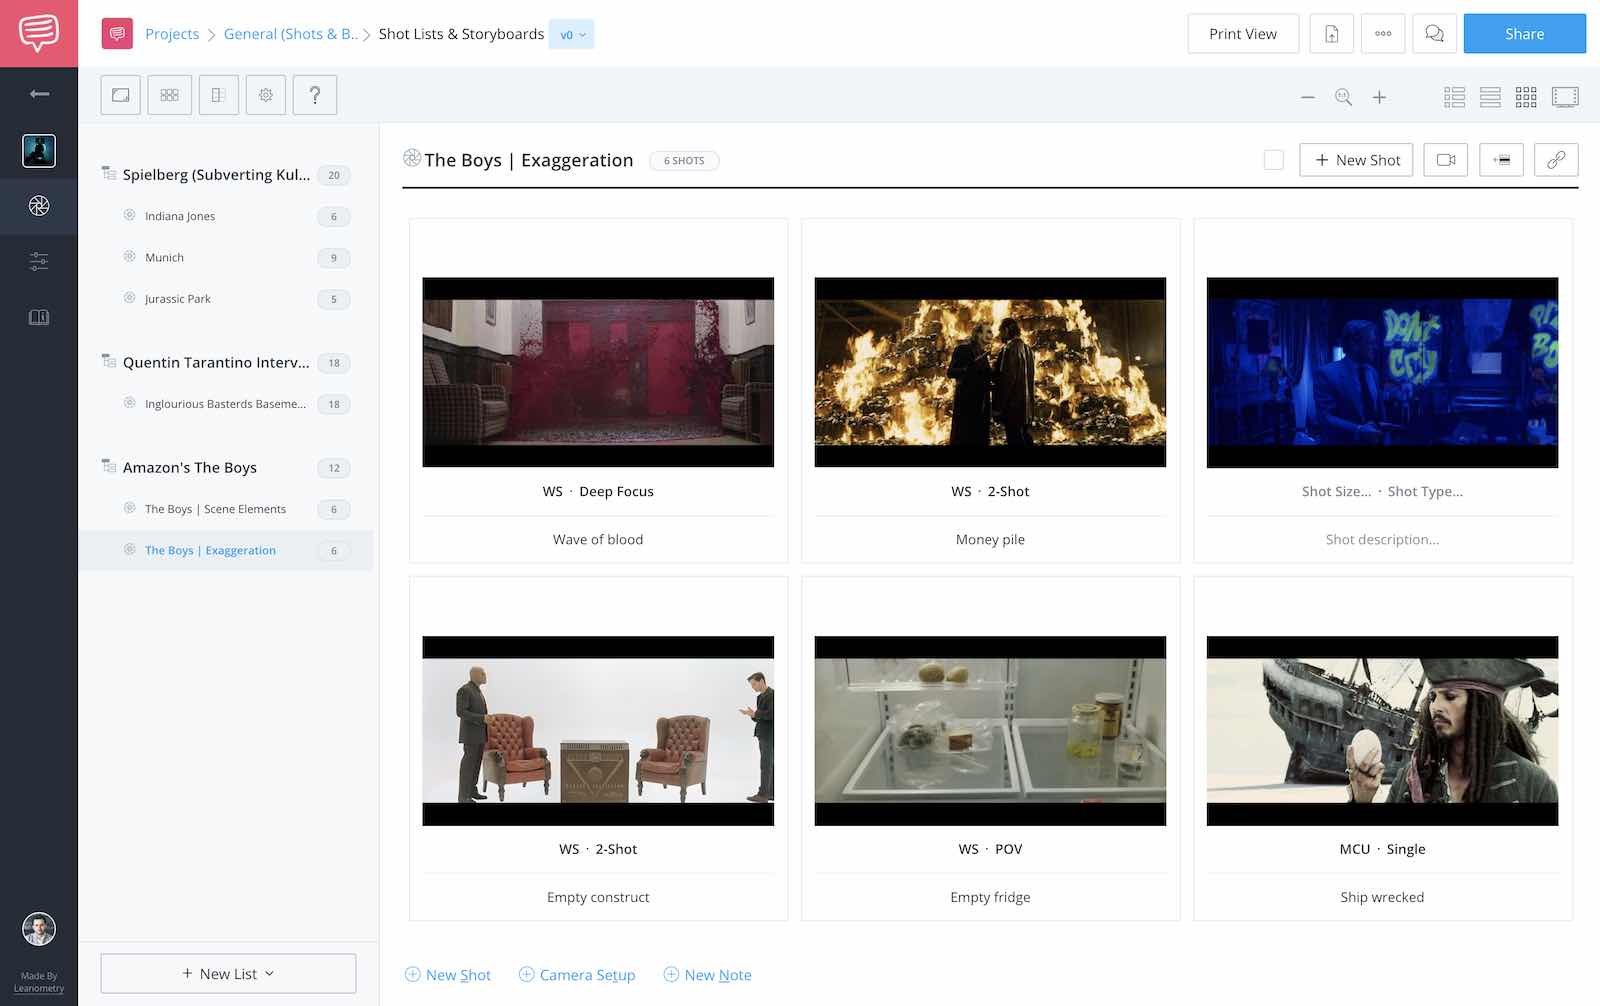Open the comments chat icon

1434,34
